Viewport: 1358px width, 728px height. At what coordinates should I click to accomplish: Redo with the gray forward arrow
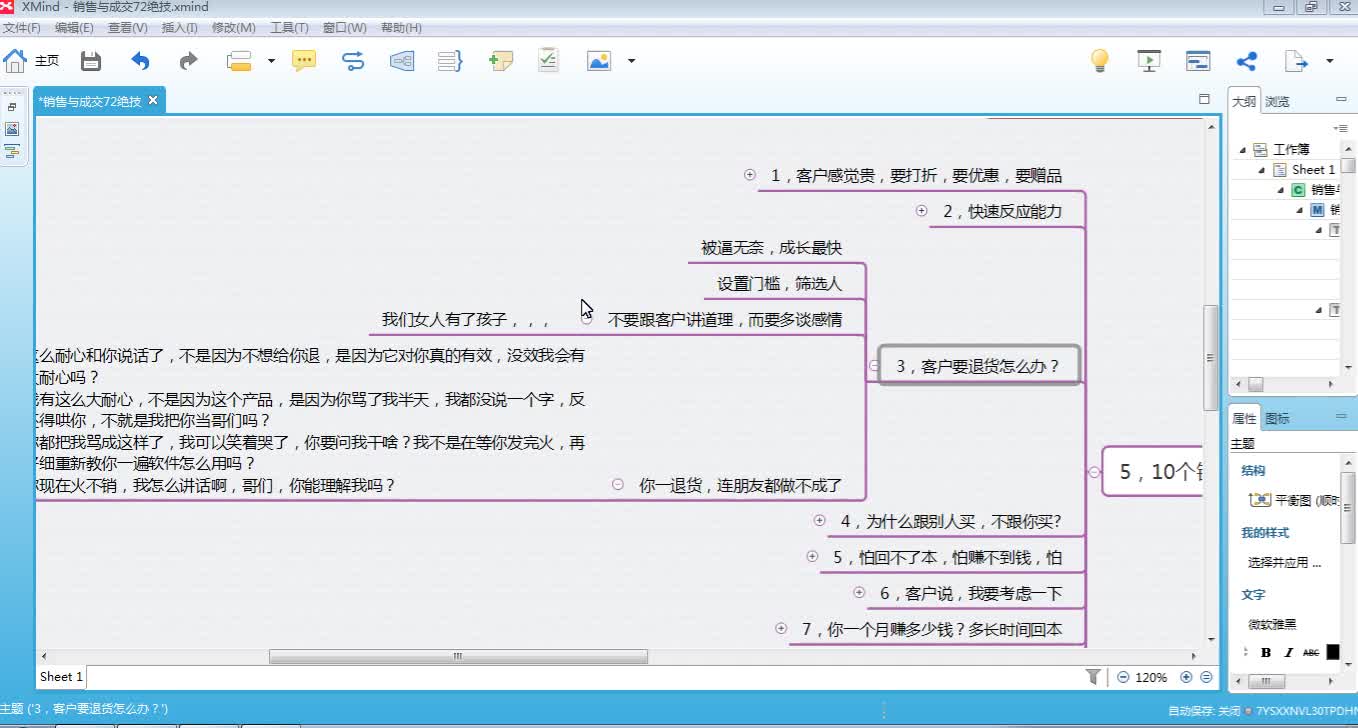[x=188, y=61]
